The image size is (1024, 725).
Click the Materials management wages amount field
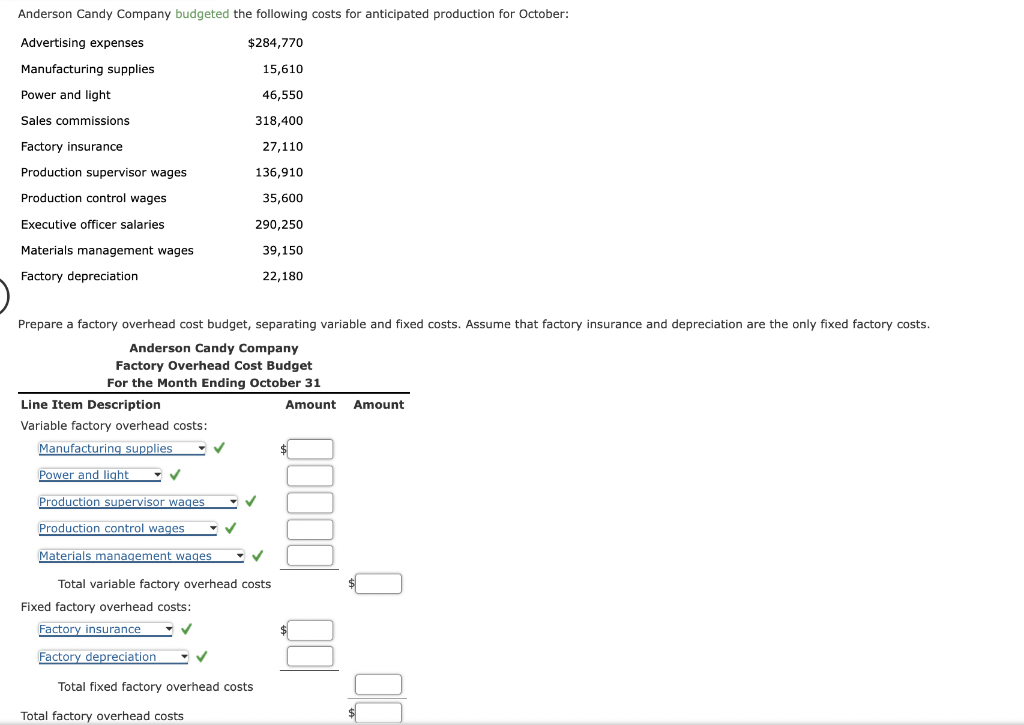point(310,556)
